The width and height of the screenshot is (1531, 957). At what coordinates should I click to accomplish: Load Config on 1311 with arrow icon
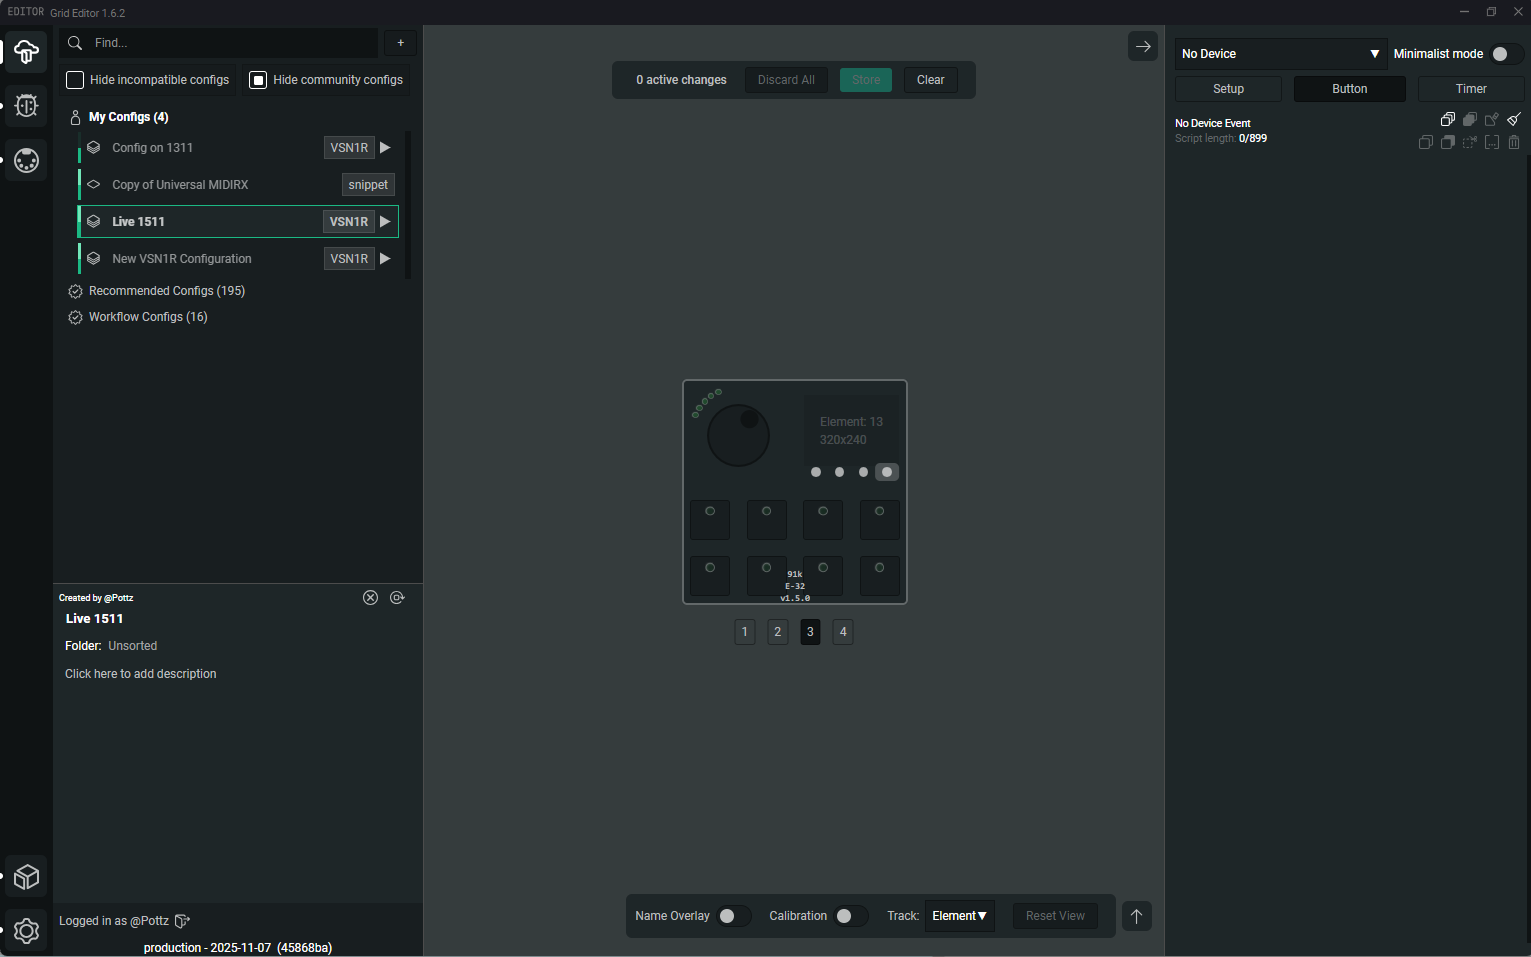click(x=385, y=148)
